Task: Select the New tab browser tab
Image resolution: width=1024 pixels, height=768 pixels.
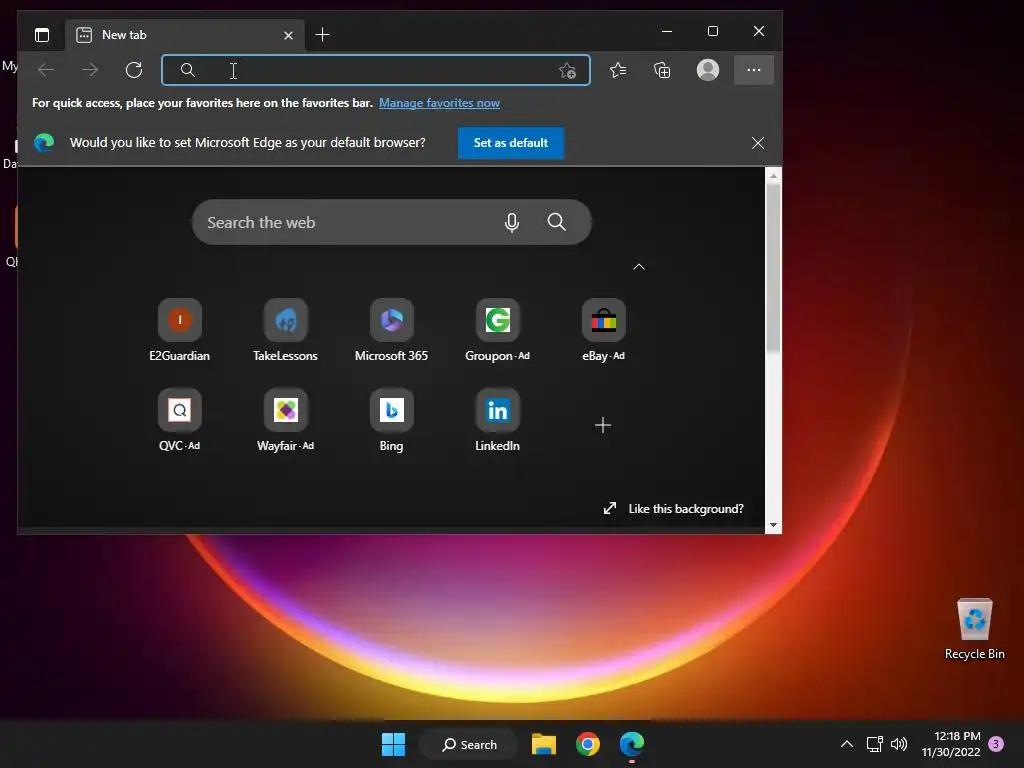Action: (x=183, y=35)
